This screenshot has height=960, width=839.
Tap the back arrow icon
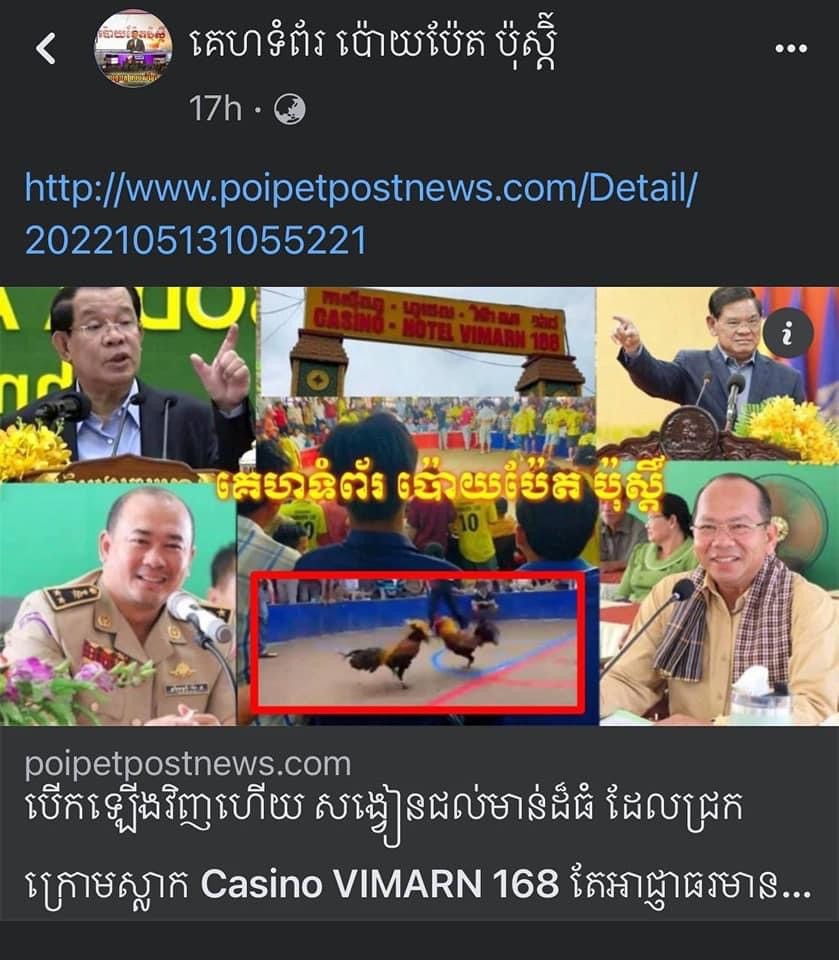(46, 49)
